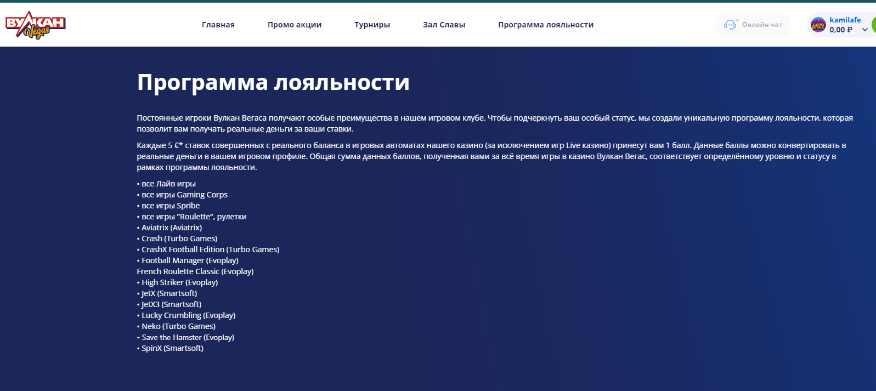Open the Главная menu item
876x391 pixels.
click(x=218, y=25)
